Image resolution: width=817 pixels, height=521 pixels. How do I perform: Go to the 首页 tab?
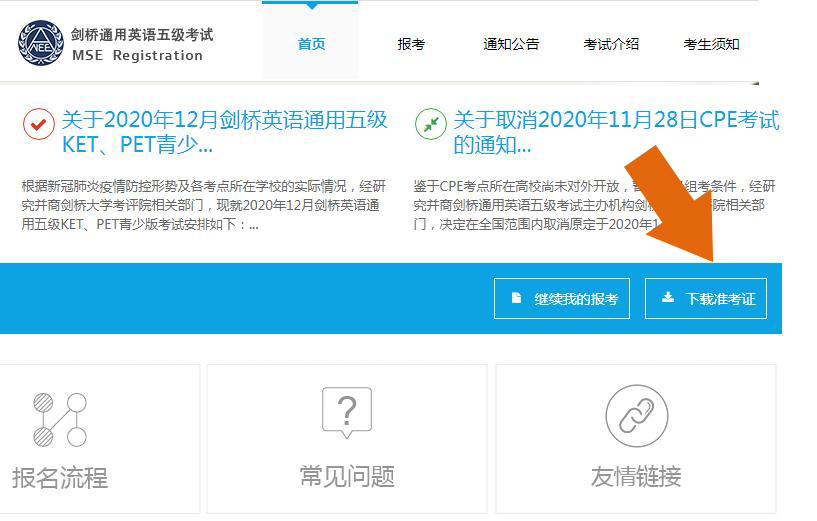(311, 44)
